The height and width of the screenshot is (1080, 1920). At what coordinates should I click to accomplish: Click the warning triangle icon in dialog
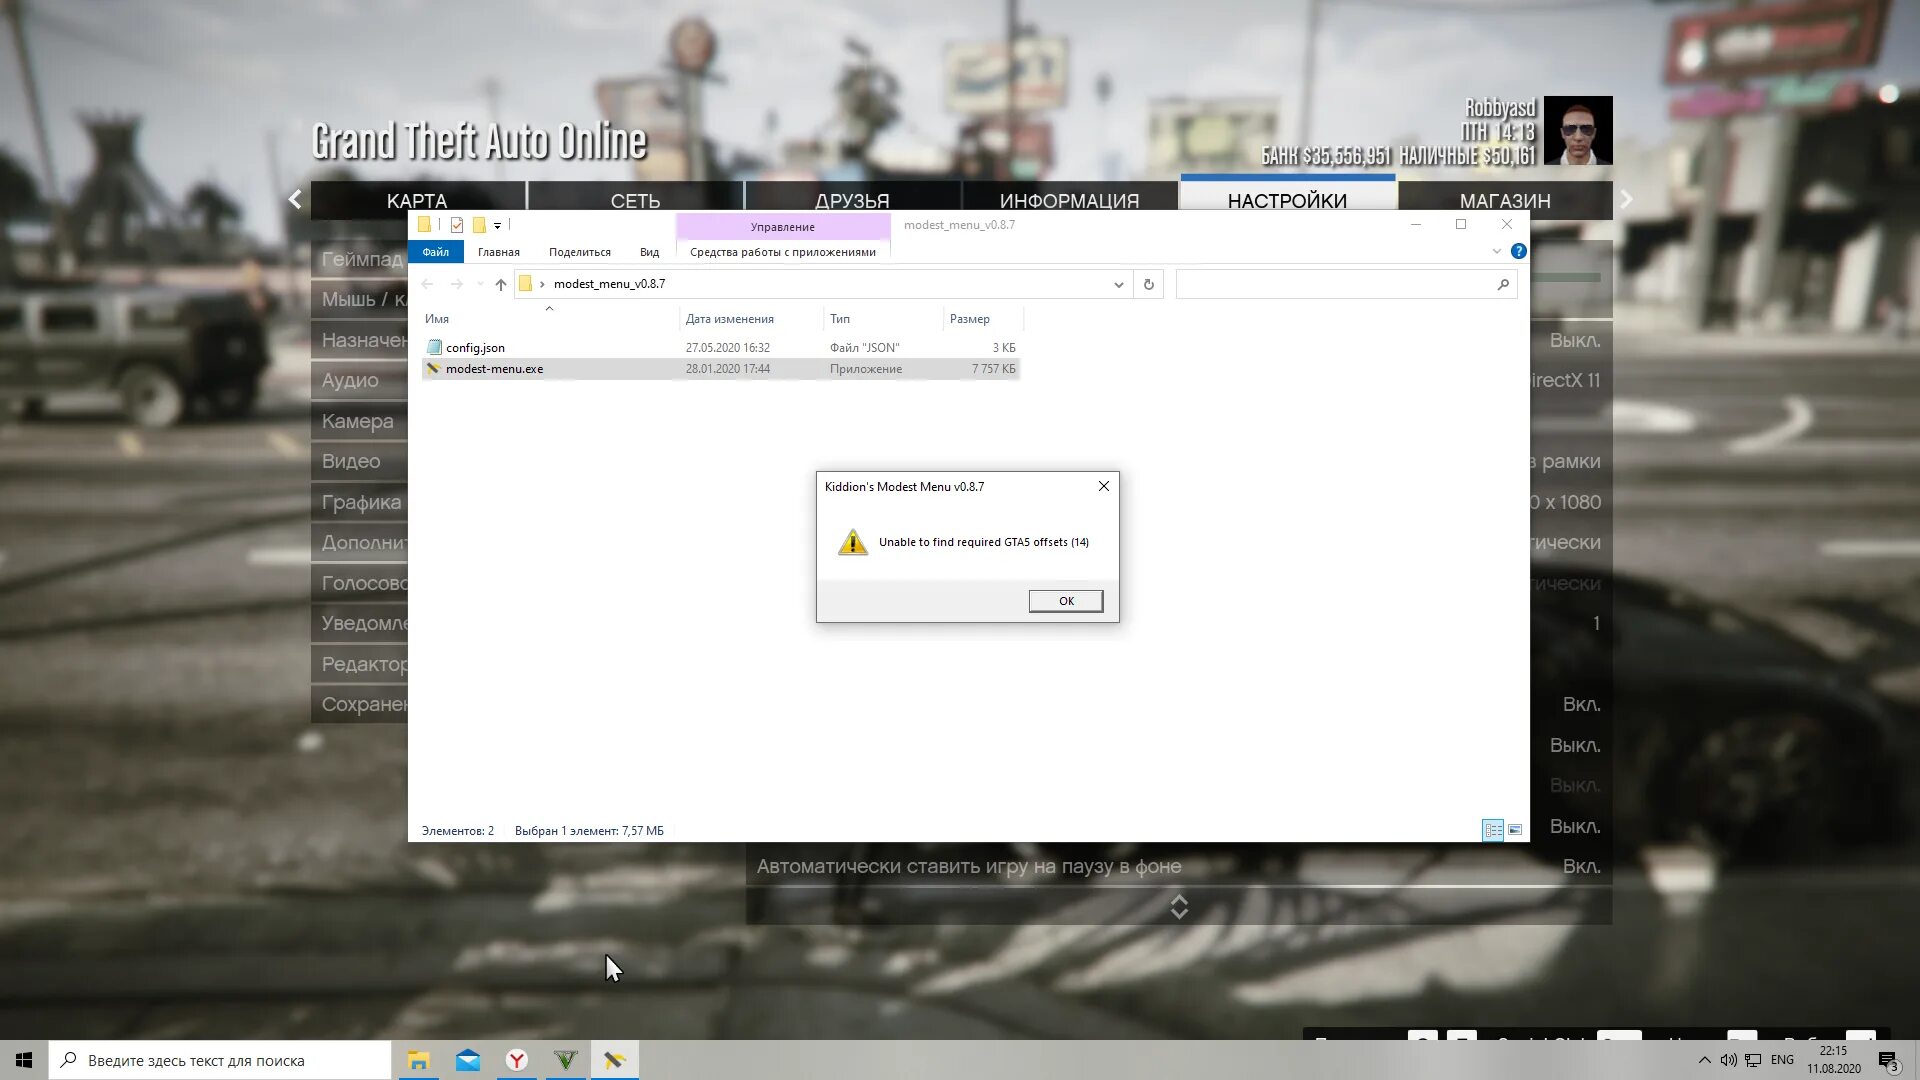point(853,542)
